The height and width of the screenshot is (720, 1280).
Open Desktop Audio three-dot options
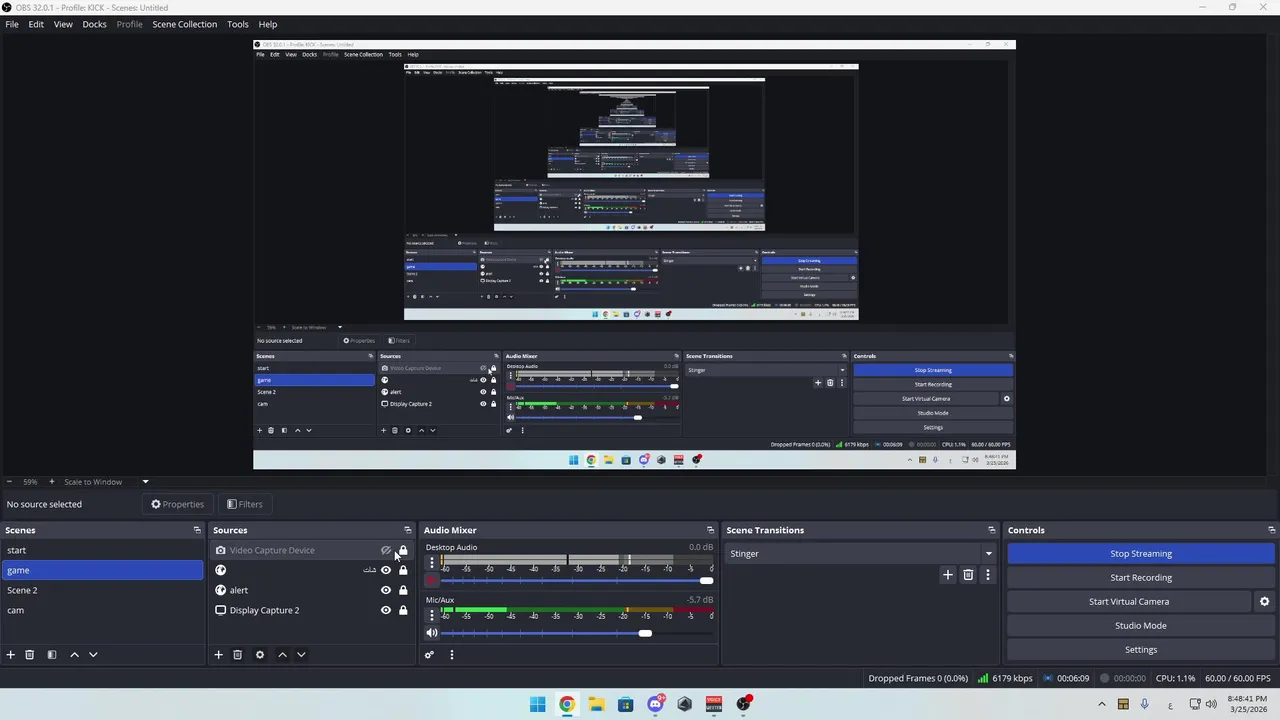click(432, 563)
